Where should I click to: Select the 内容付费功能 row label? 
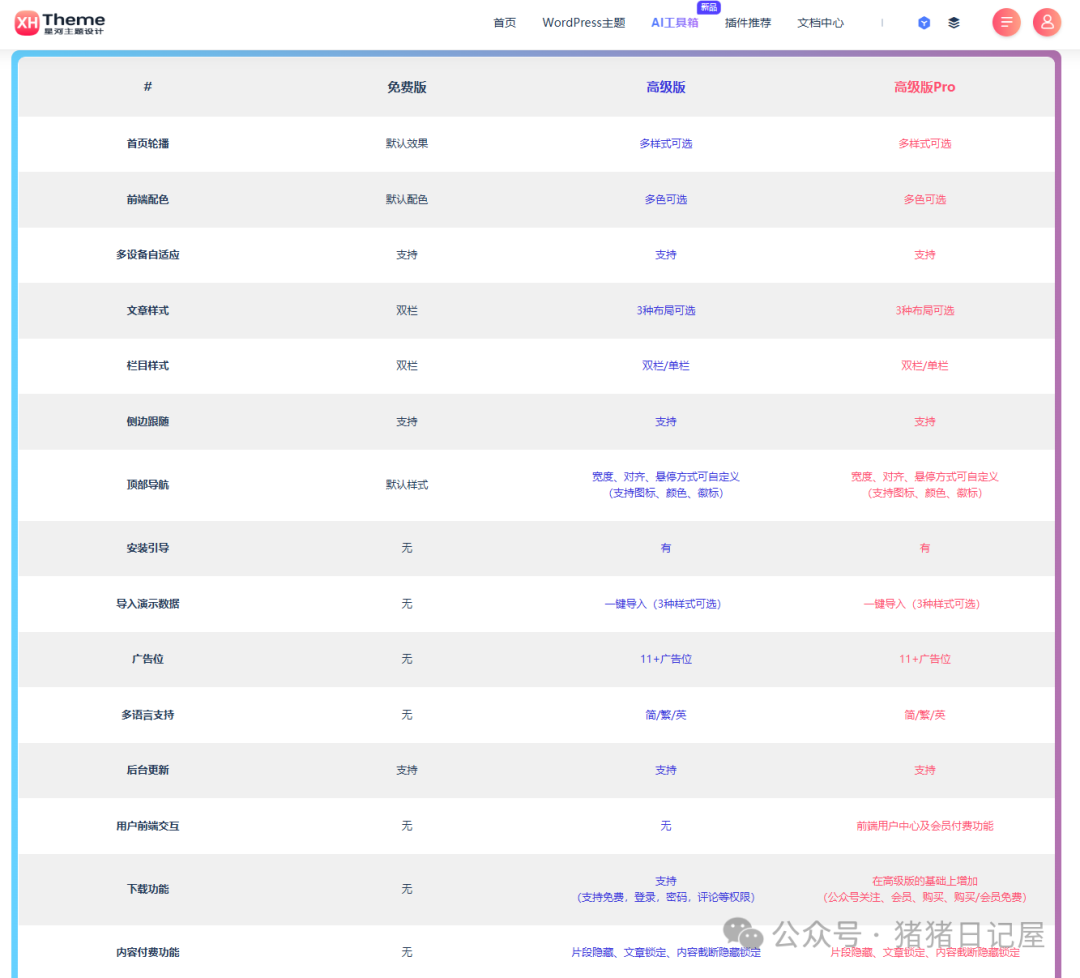147,953
